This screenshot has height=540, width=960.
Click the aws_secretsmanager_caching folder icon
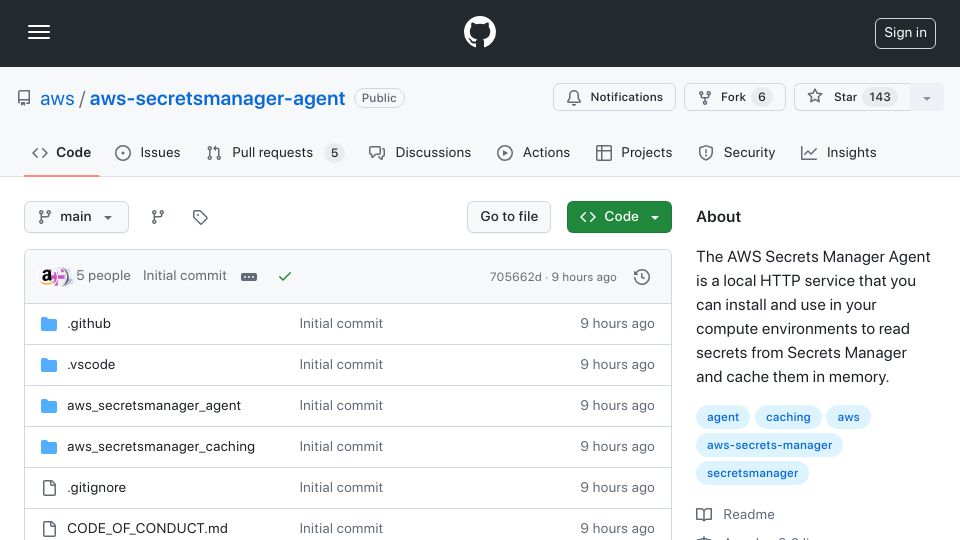point(49,447)
